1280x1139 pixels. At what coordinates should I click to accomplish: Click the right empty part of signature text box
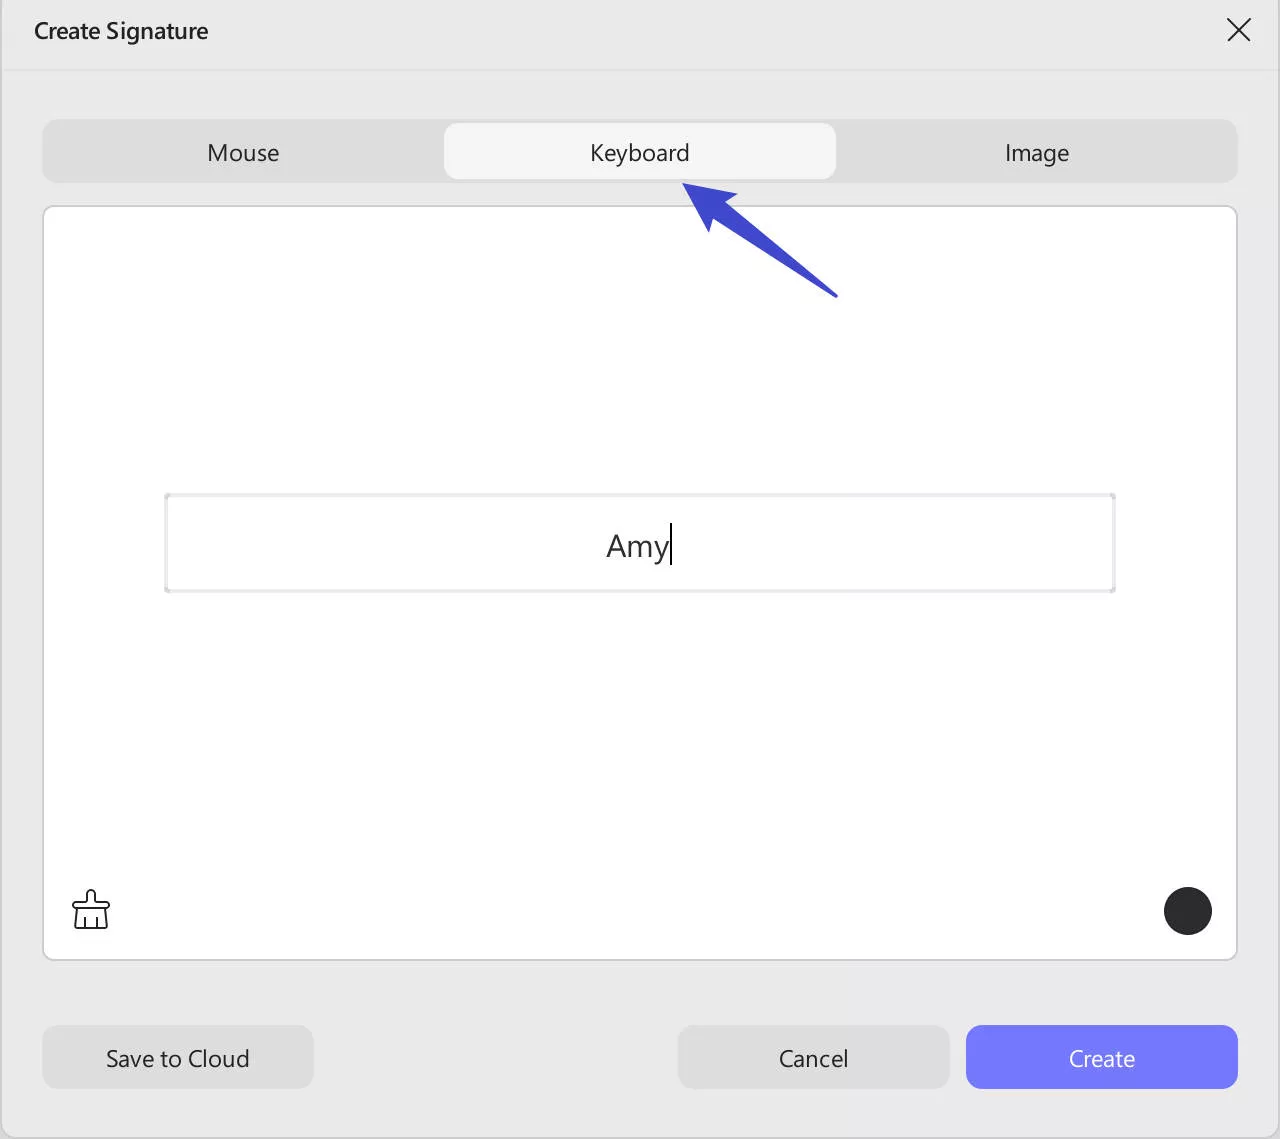920,544
